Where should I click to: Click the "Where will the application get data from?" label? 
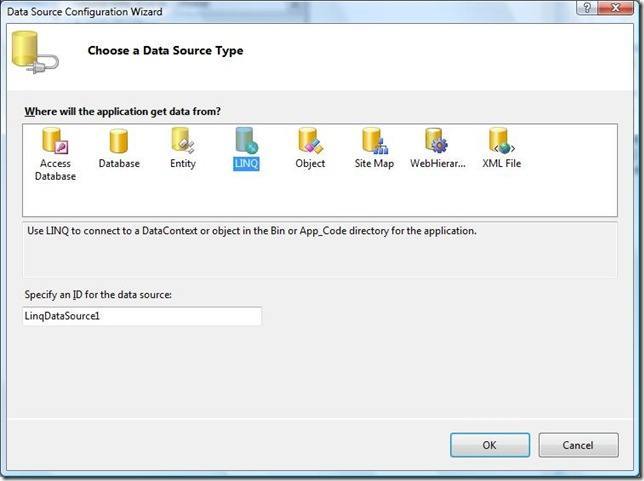click(x=123, y=109)
